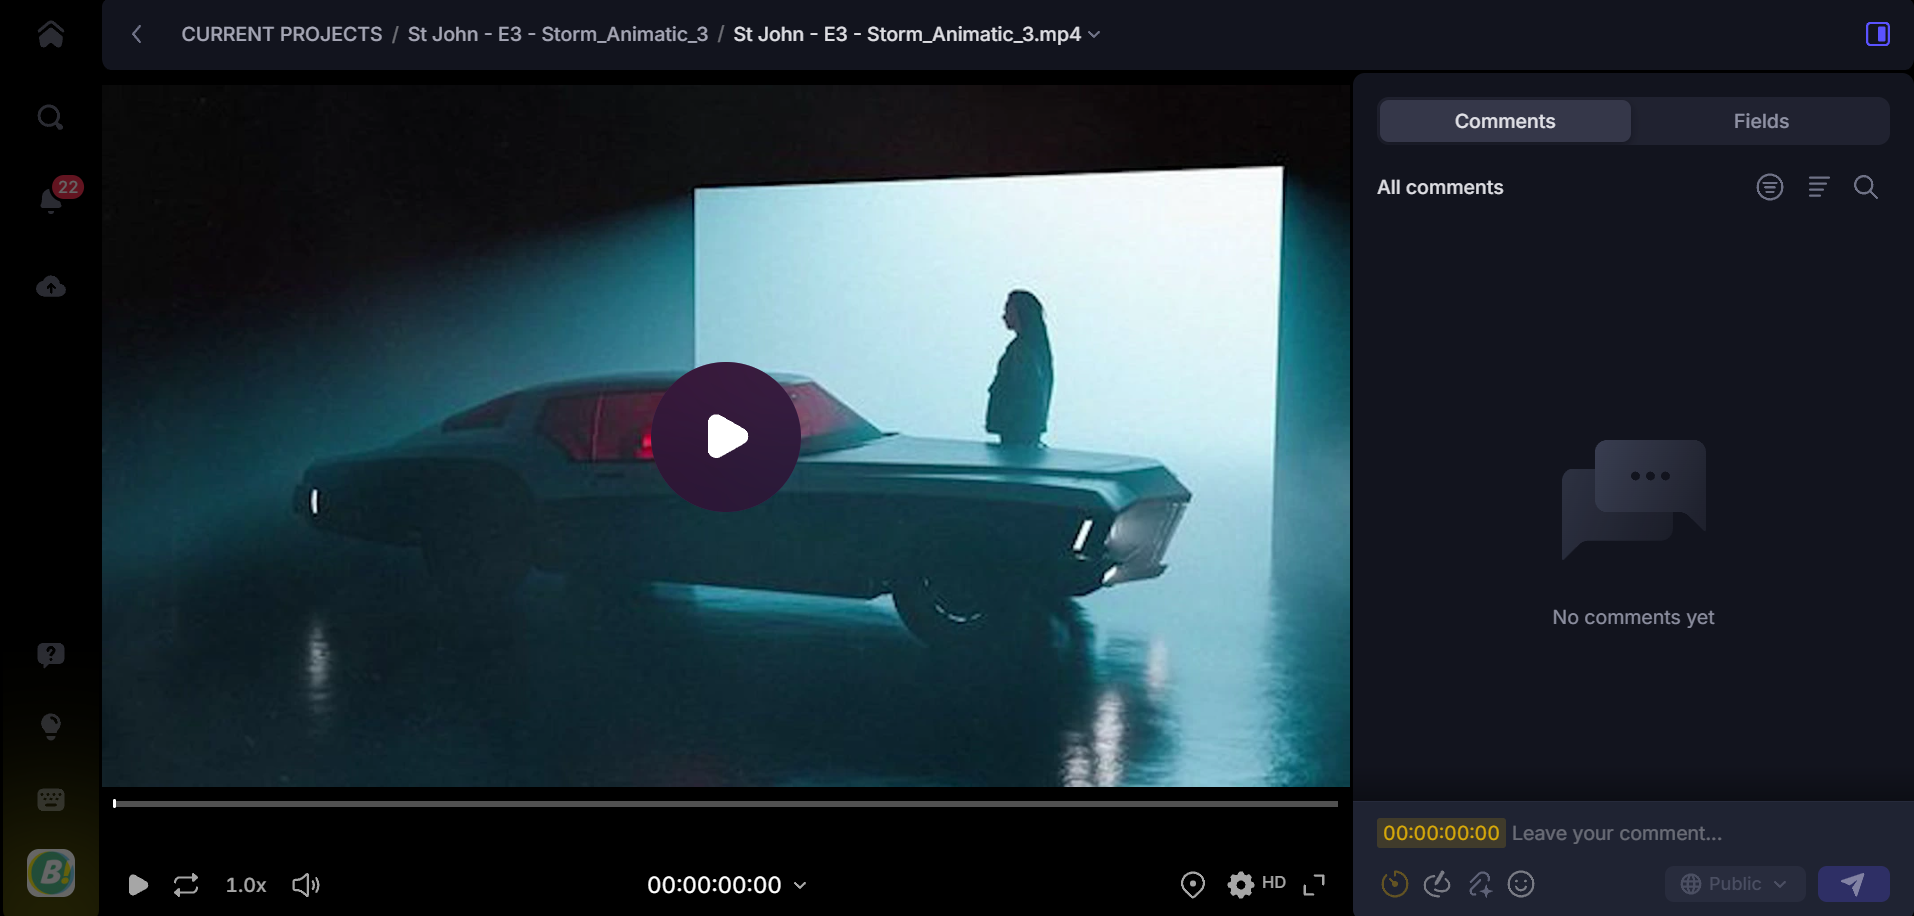Image resolution: width=1914 pixels, height=916 pixels.
Task: Click the lightbulb tips icon
Action: tap(51, 726)
